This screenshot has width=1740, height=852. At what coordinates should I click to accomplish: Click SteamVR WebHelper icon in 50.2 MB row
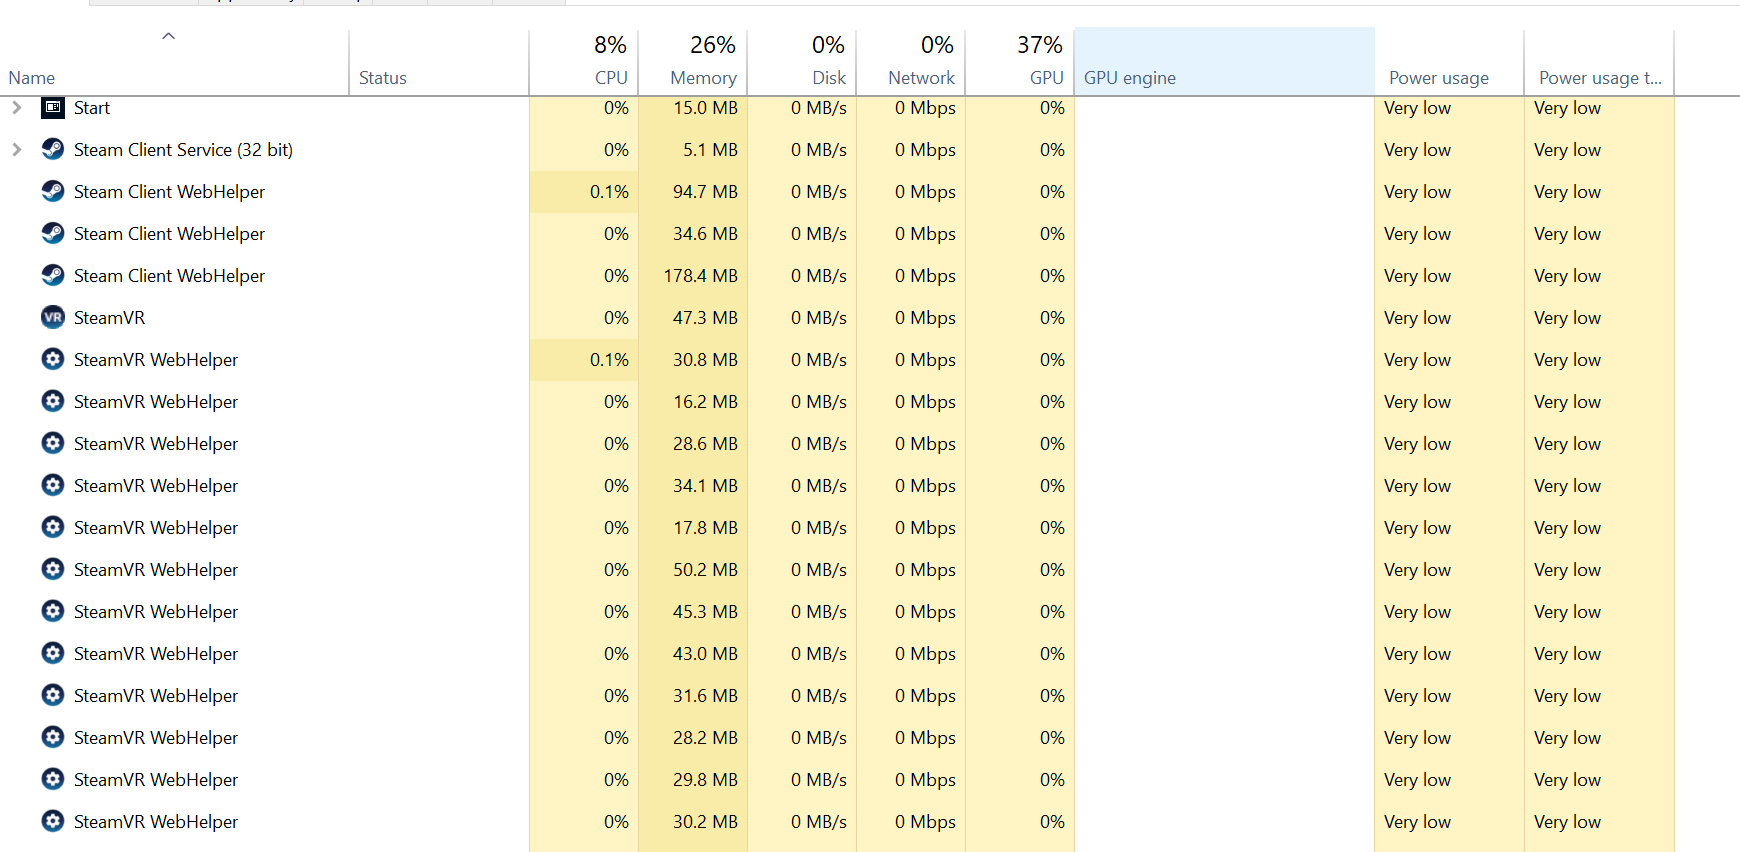coord(53,569)
